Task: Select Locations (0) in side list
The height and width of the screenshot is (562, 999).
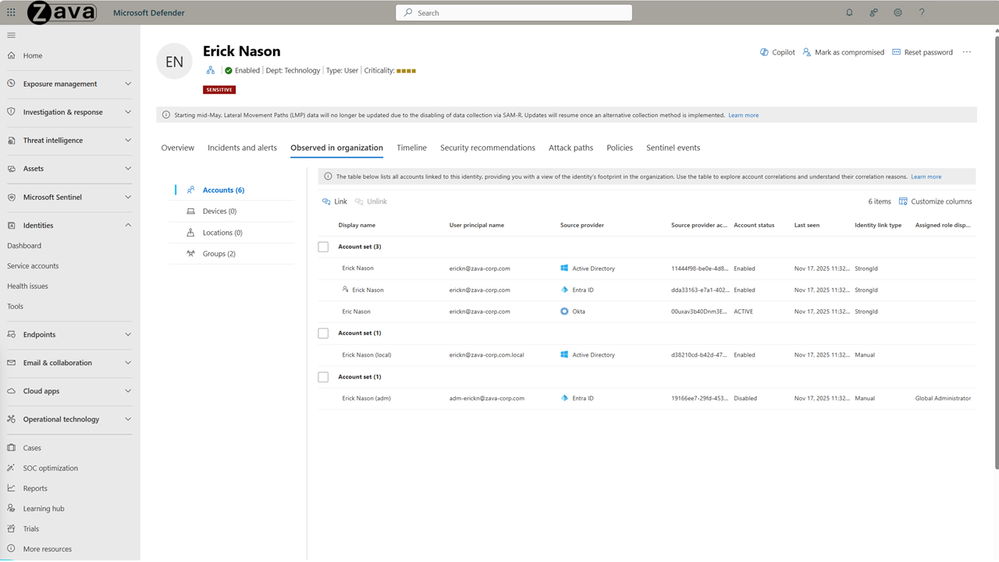Action: [x=222, y=233]
